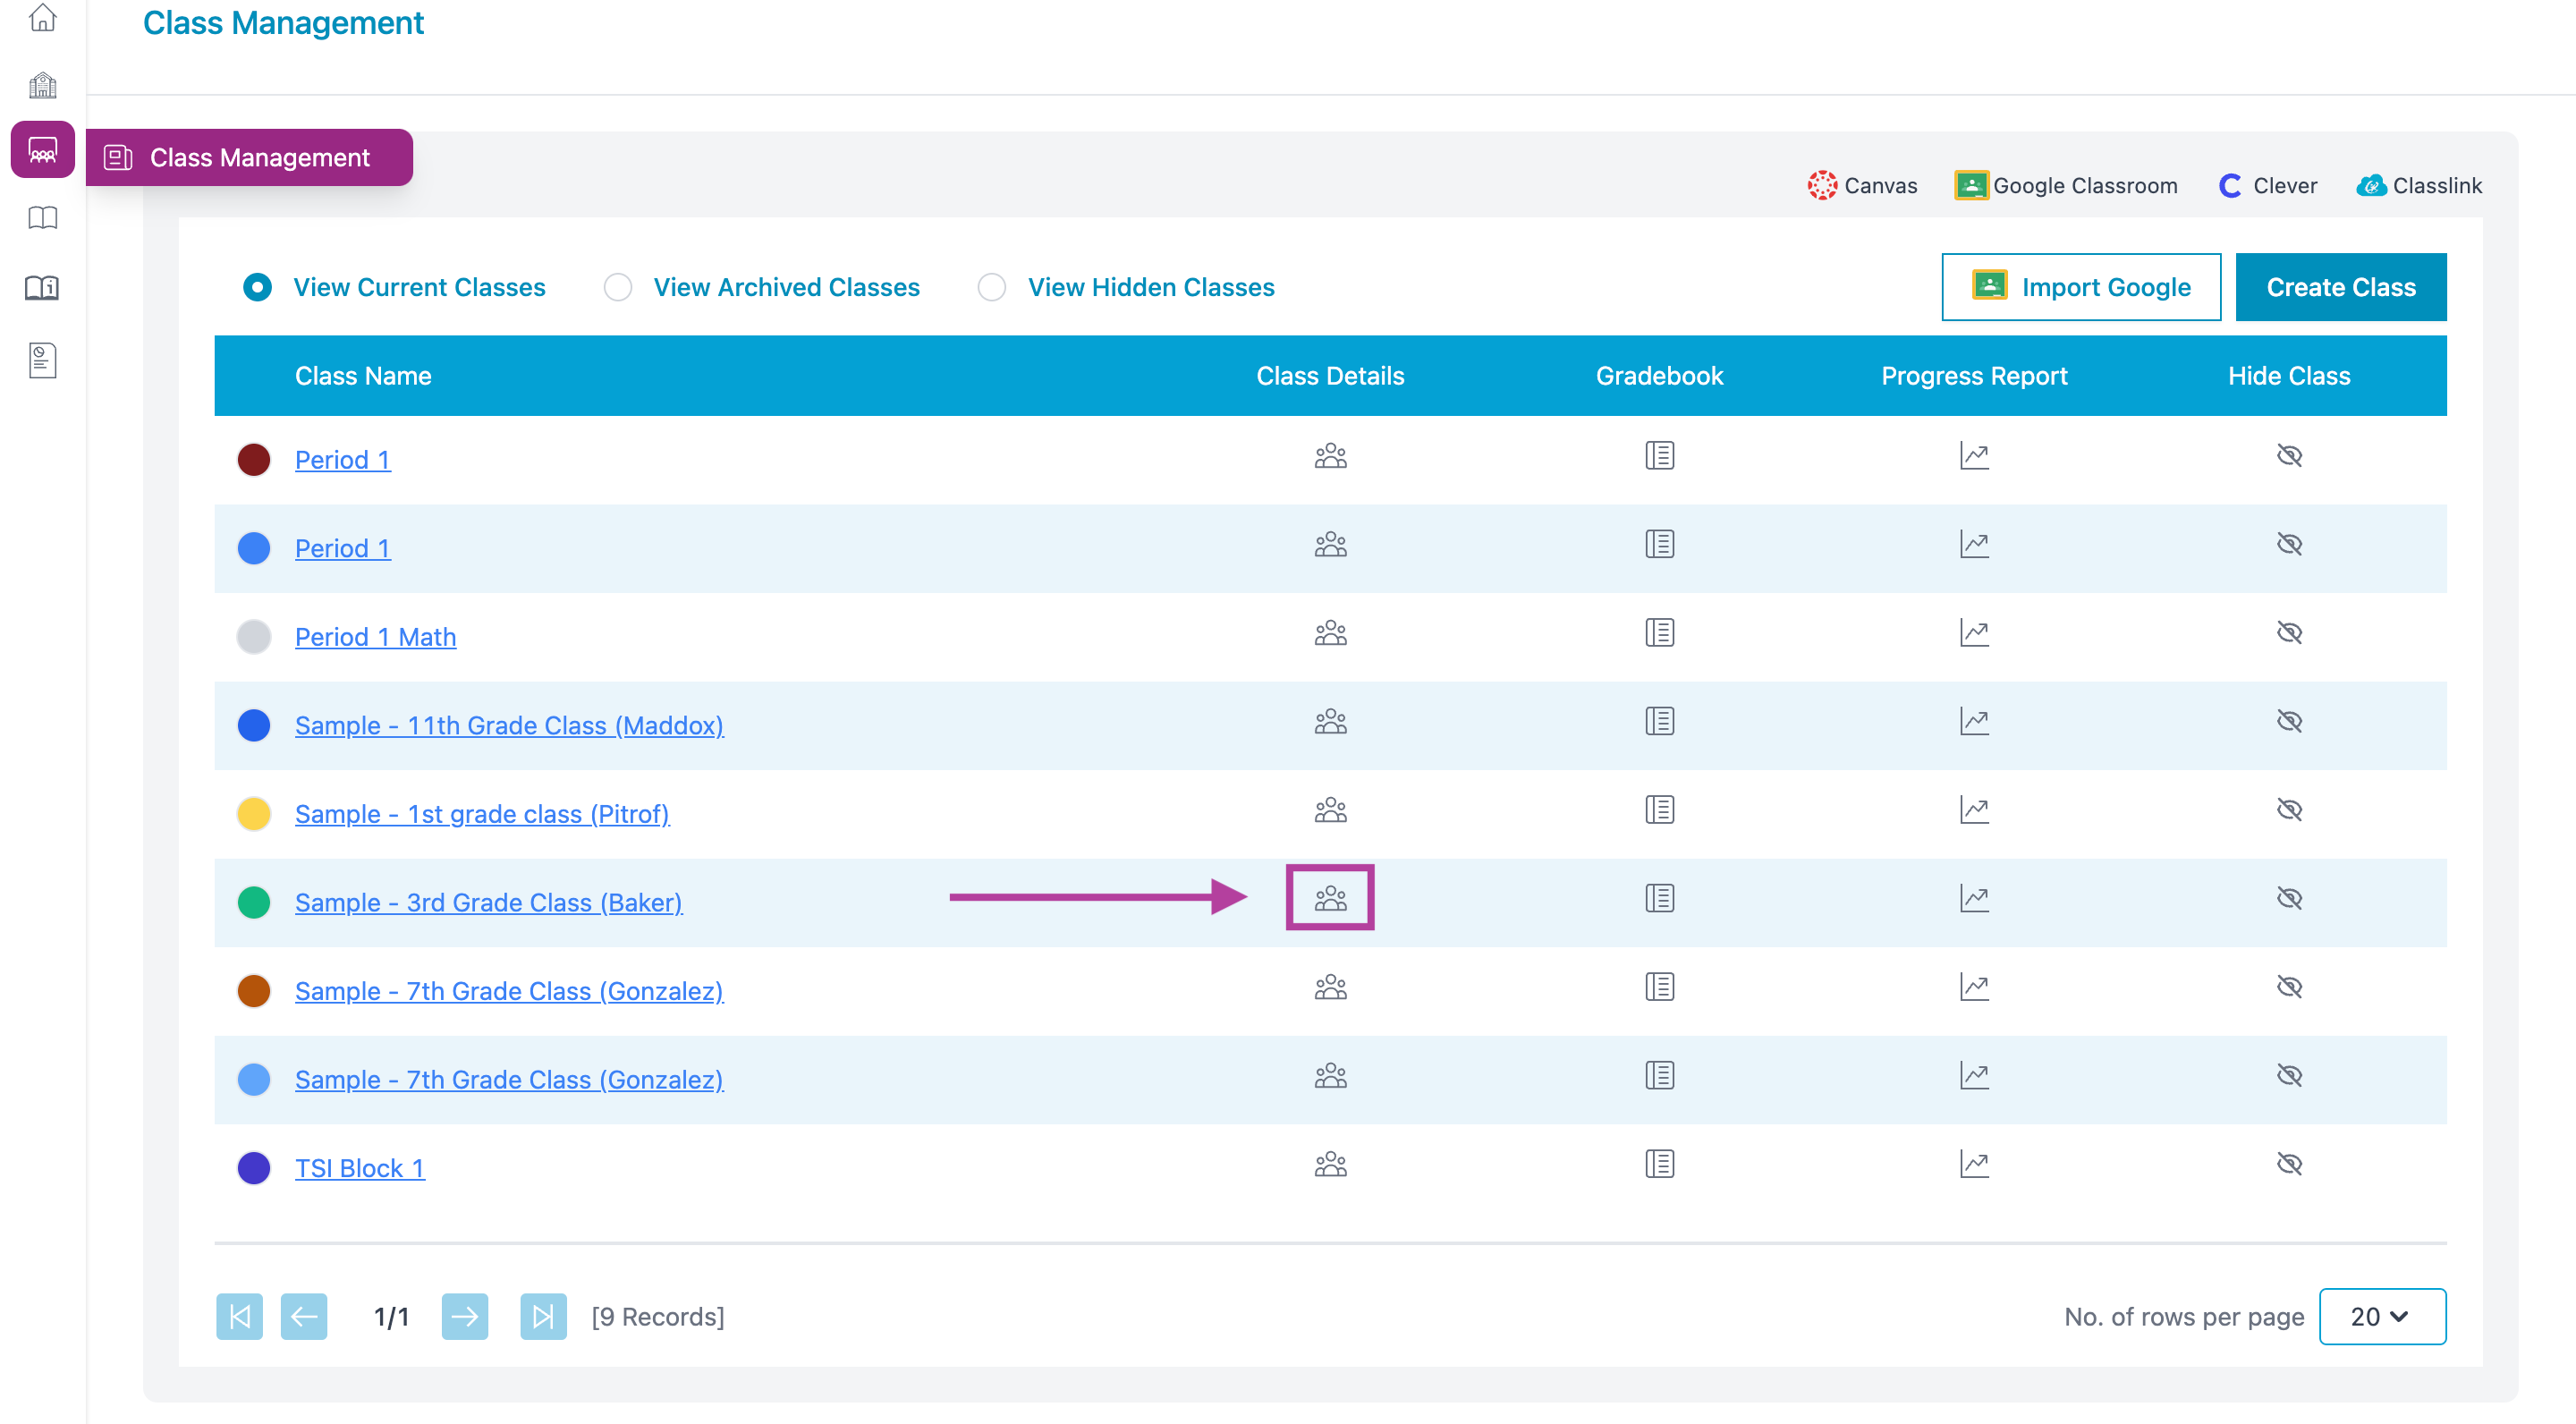Open gradebook for first Period 1

coord(1659,456)
